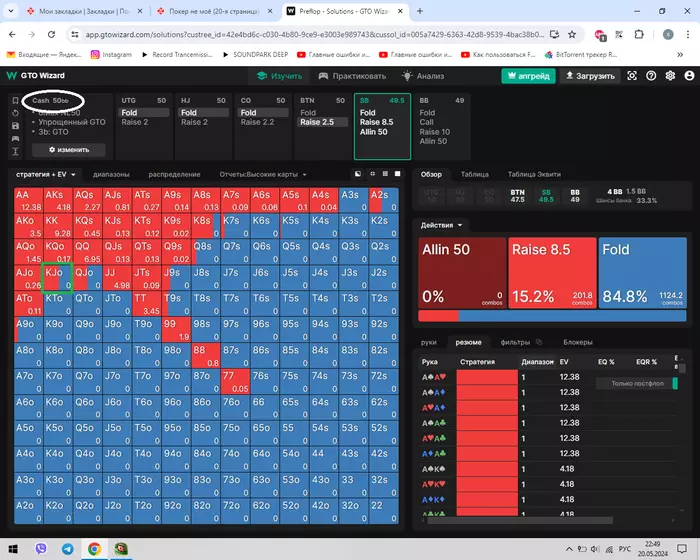700x560 pixels.
Task: Show hidden system tray icons
Action: pyautogui.click(x=569, y=549)
